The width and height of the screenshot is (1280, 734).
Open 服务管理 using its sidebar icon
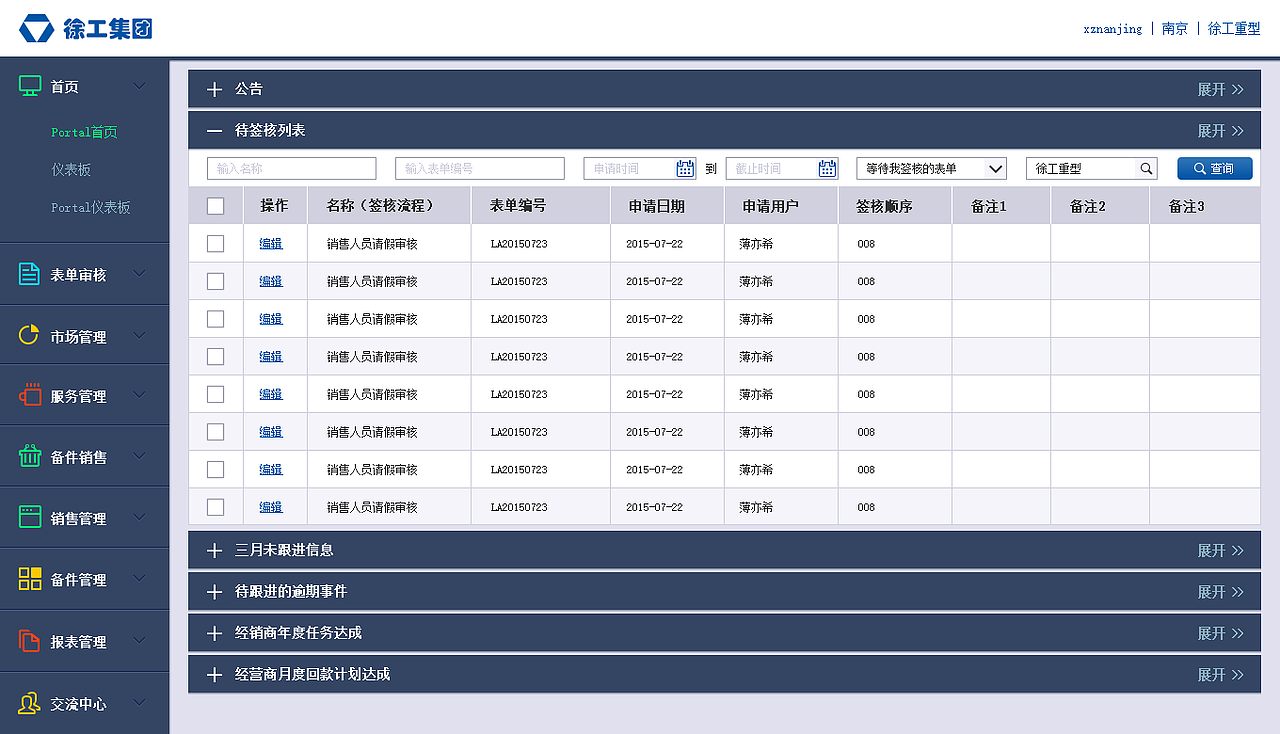click(x=28, y=395)
